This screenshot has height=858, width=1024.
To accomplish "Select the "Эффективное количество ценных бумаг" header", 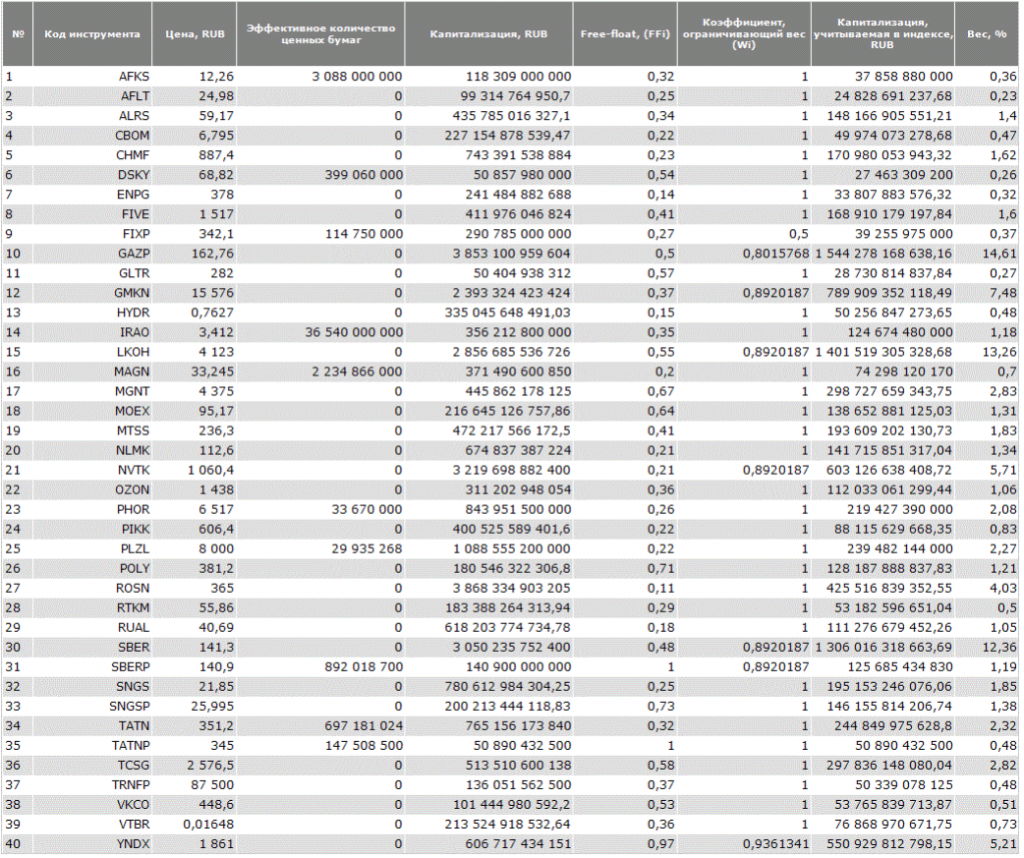I will 321,34.
